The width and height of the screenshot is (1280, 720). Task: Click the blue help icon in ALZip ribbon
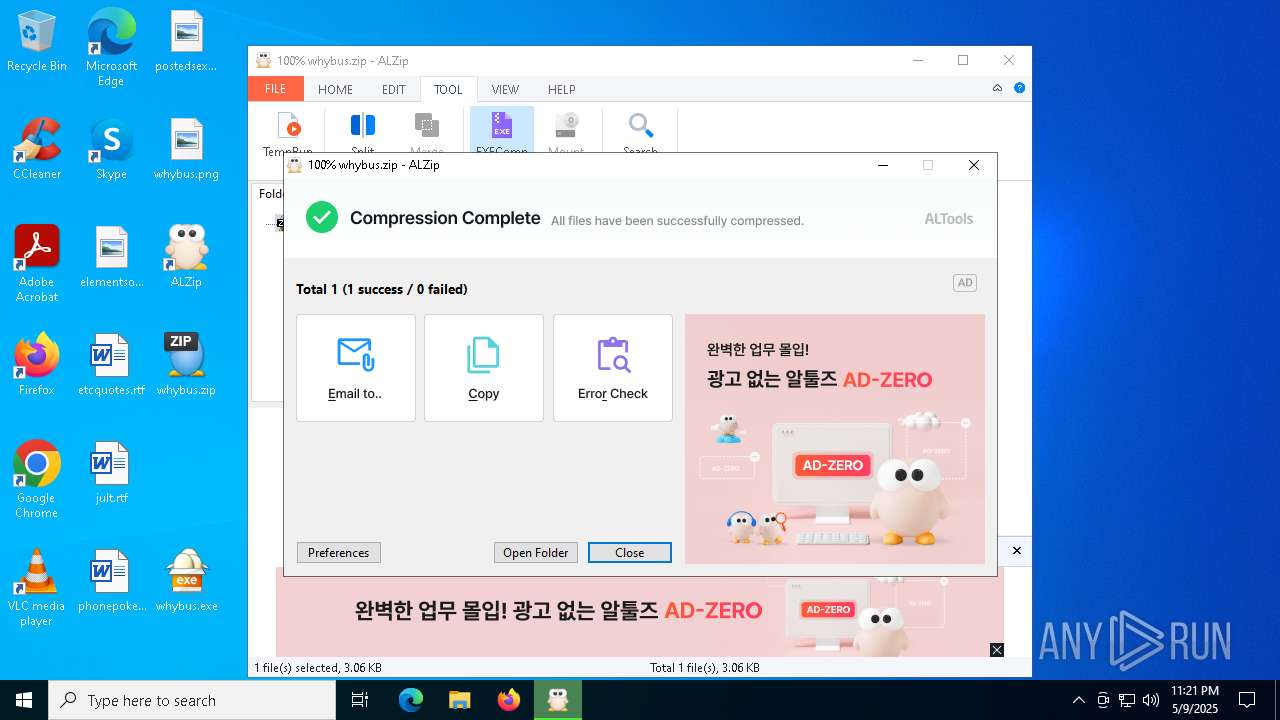pos(1020,88)
